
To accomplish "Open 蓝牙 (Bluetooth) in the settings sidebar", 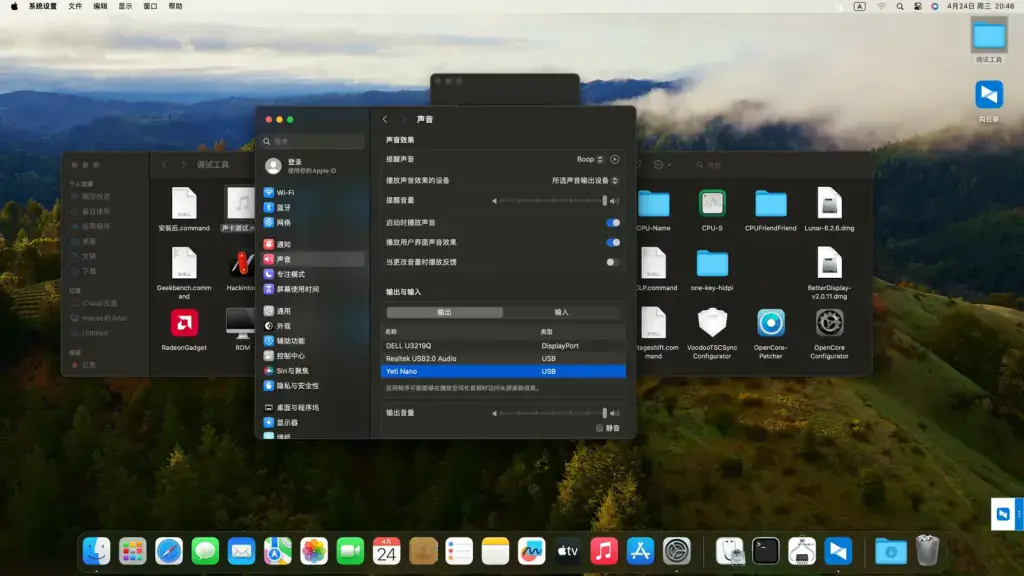I will tap(313, 208).
